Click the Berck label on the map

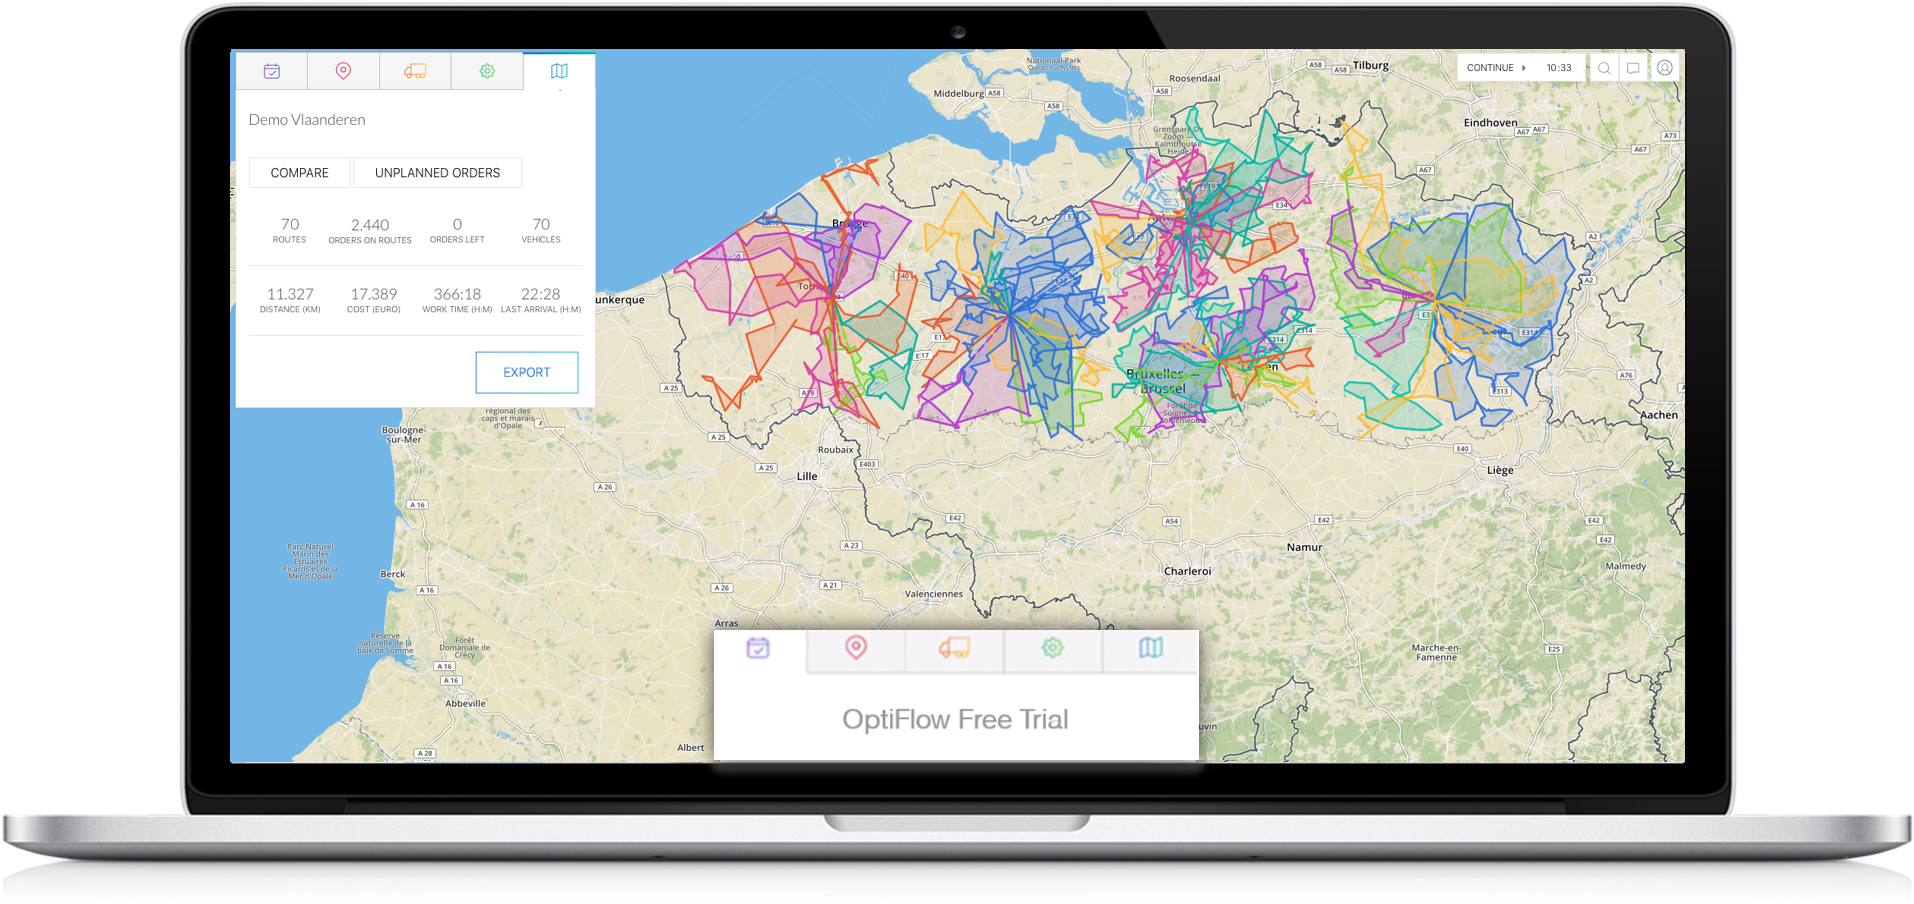tap(393, 574)
